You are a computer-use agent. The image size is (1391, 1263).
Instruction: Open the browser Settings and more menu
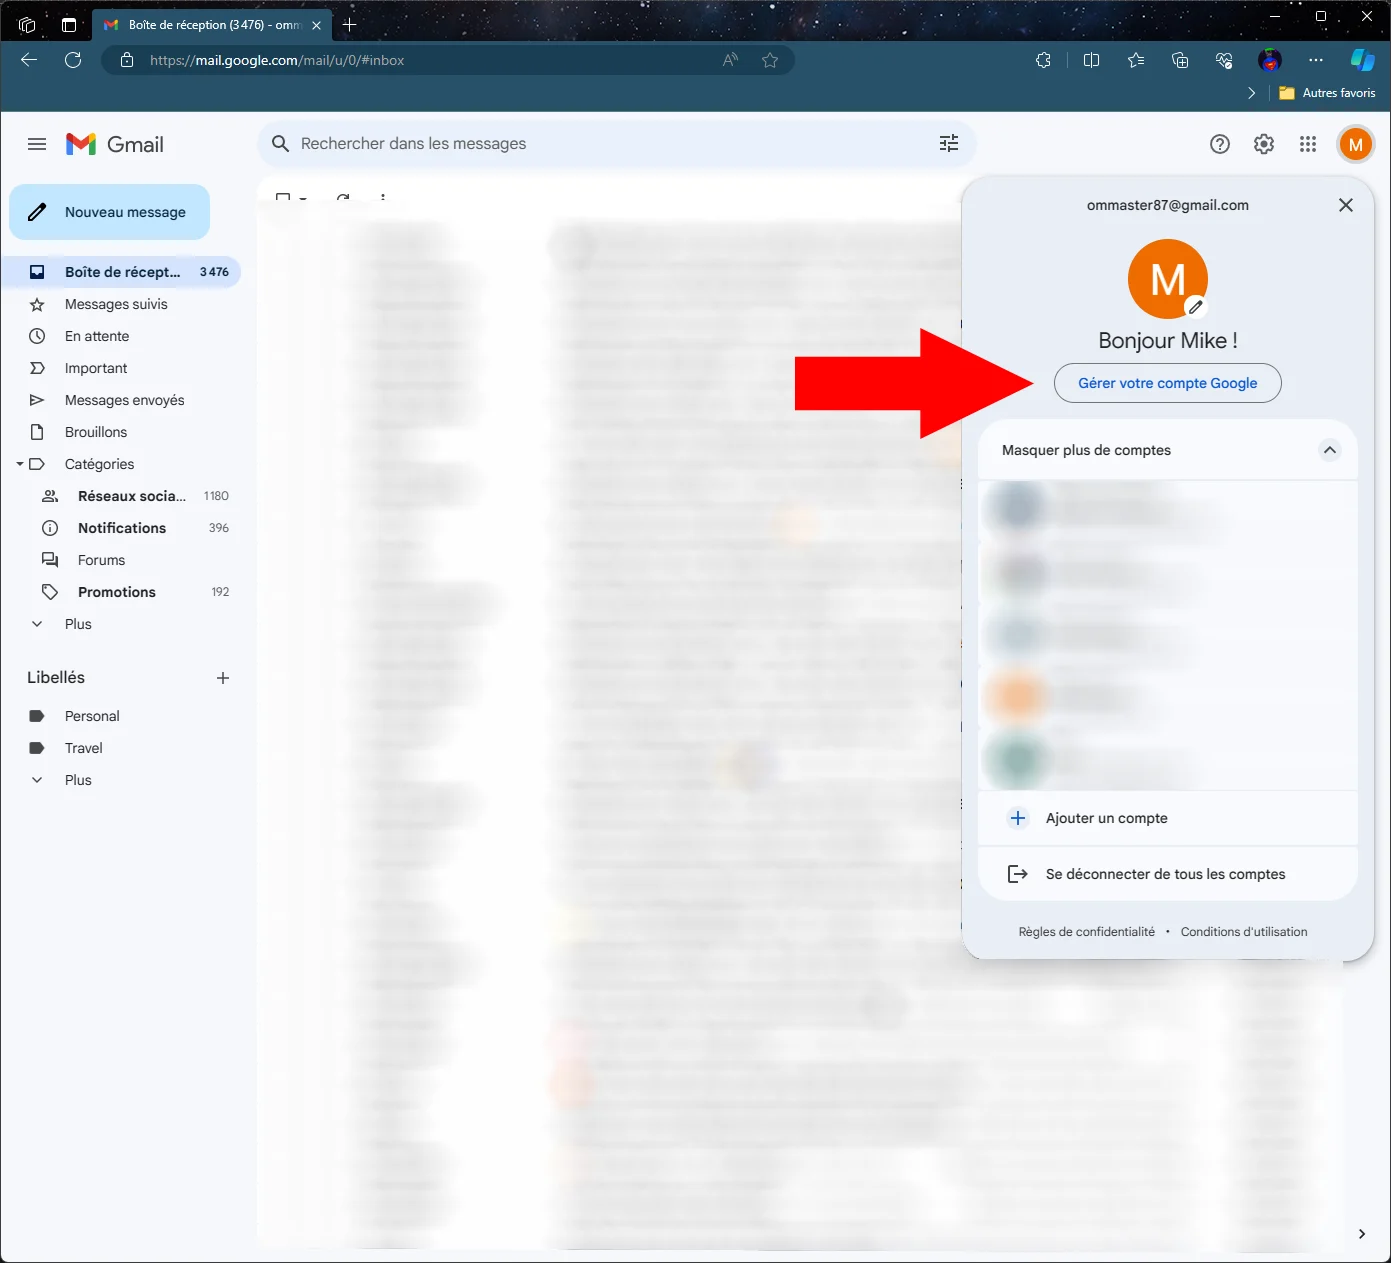tap(1316, 60)
